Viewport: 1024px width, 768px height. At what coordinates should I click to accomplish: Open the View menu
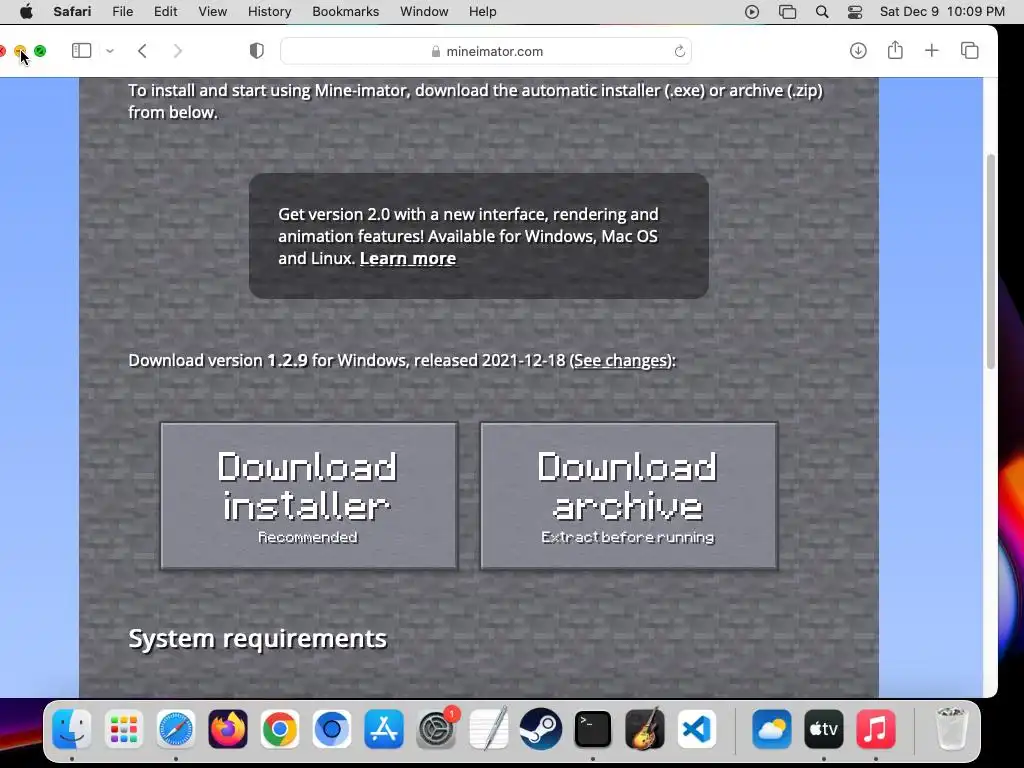click(212, 12)
